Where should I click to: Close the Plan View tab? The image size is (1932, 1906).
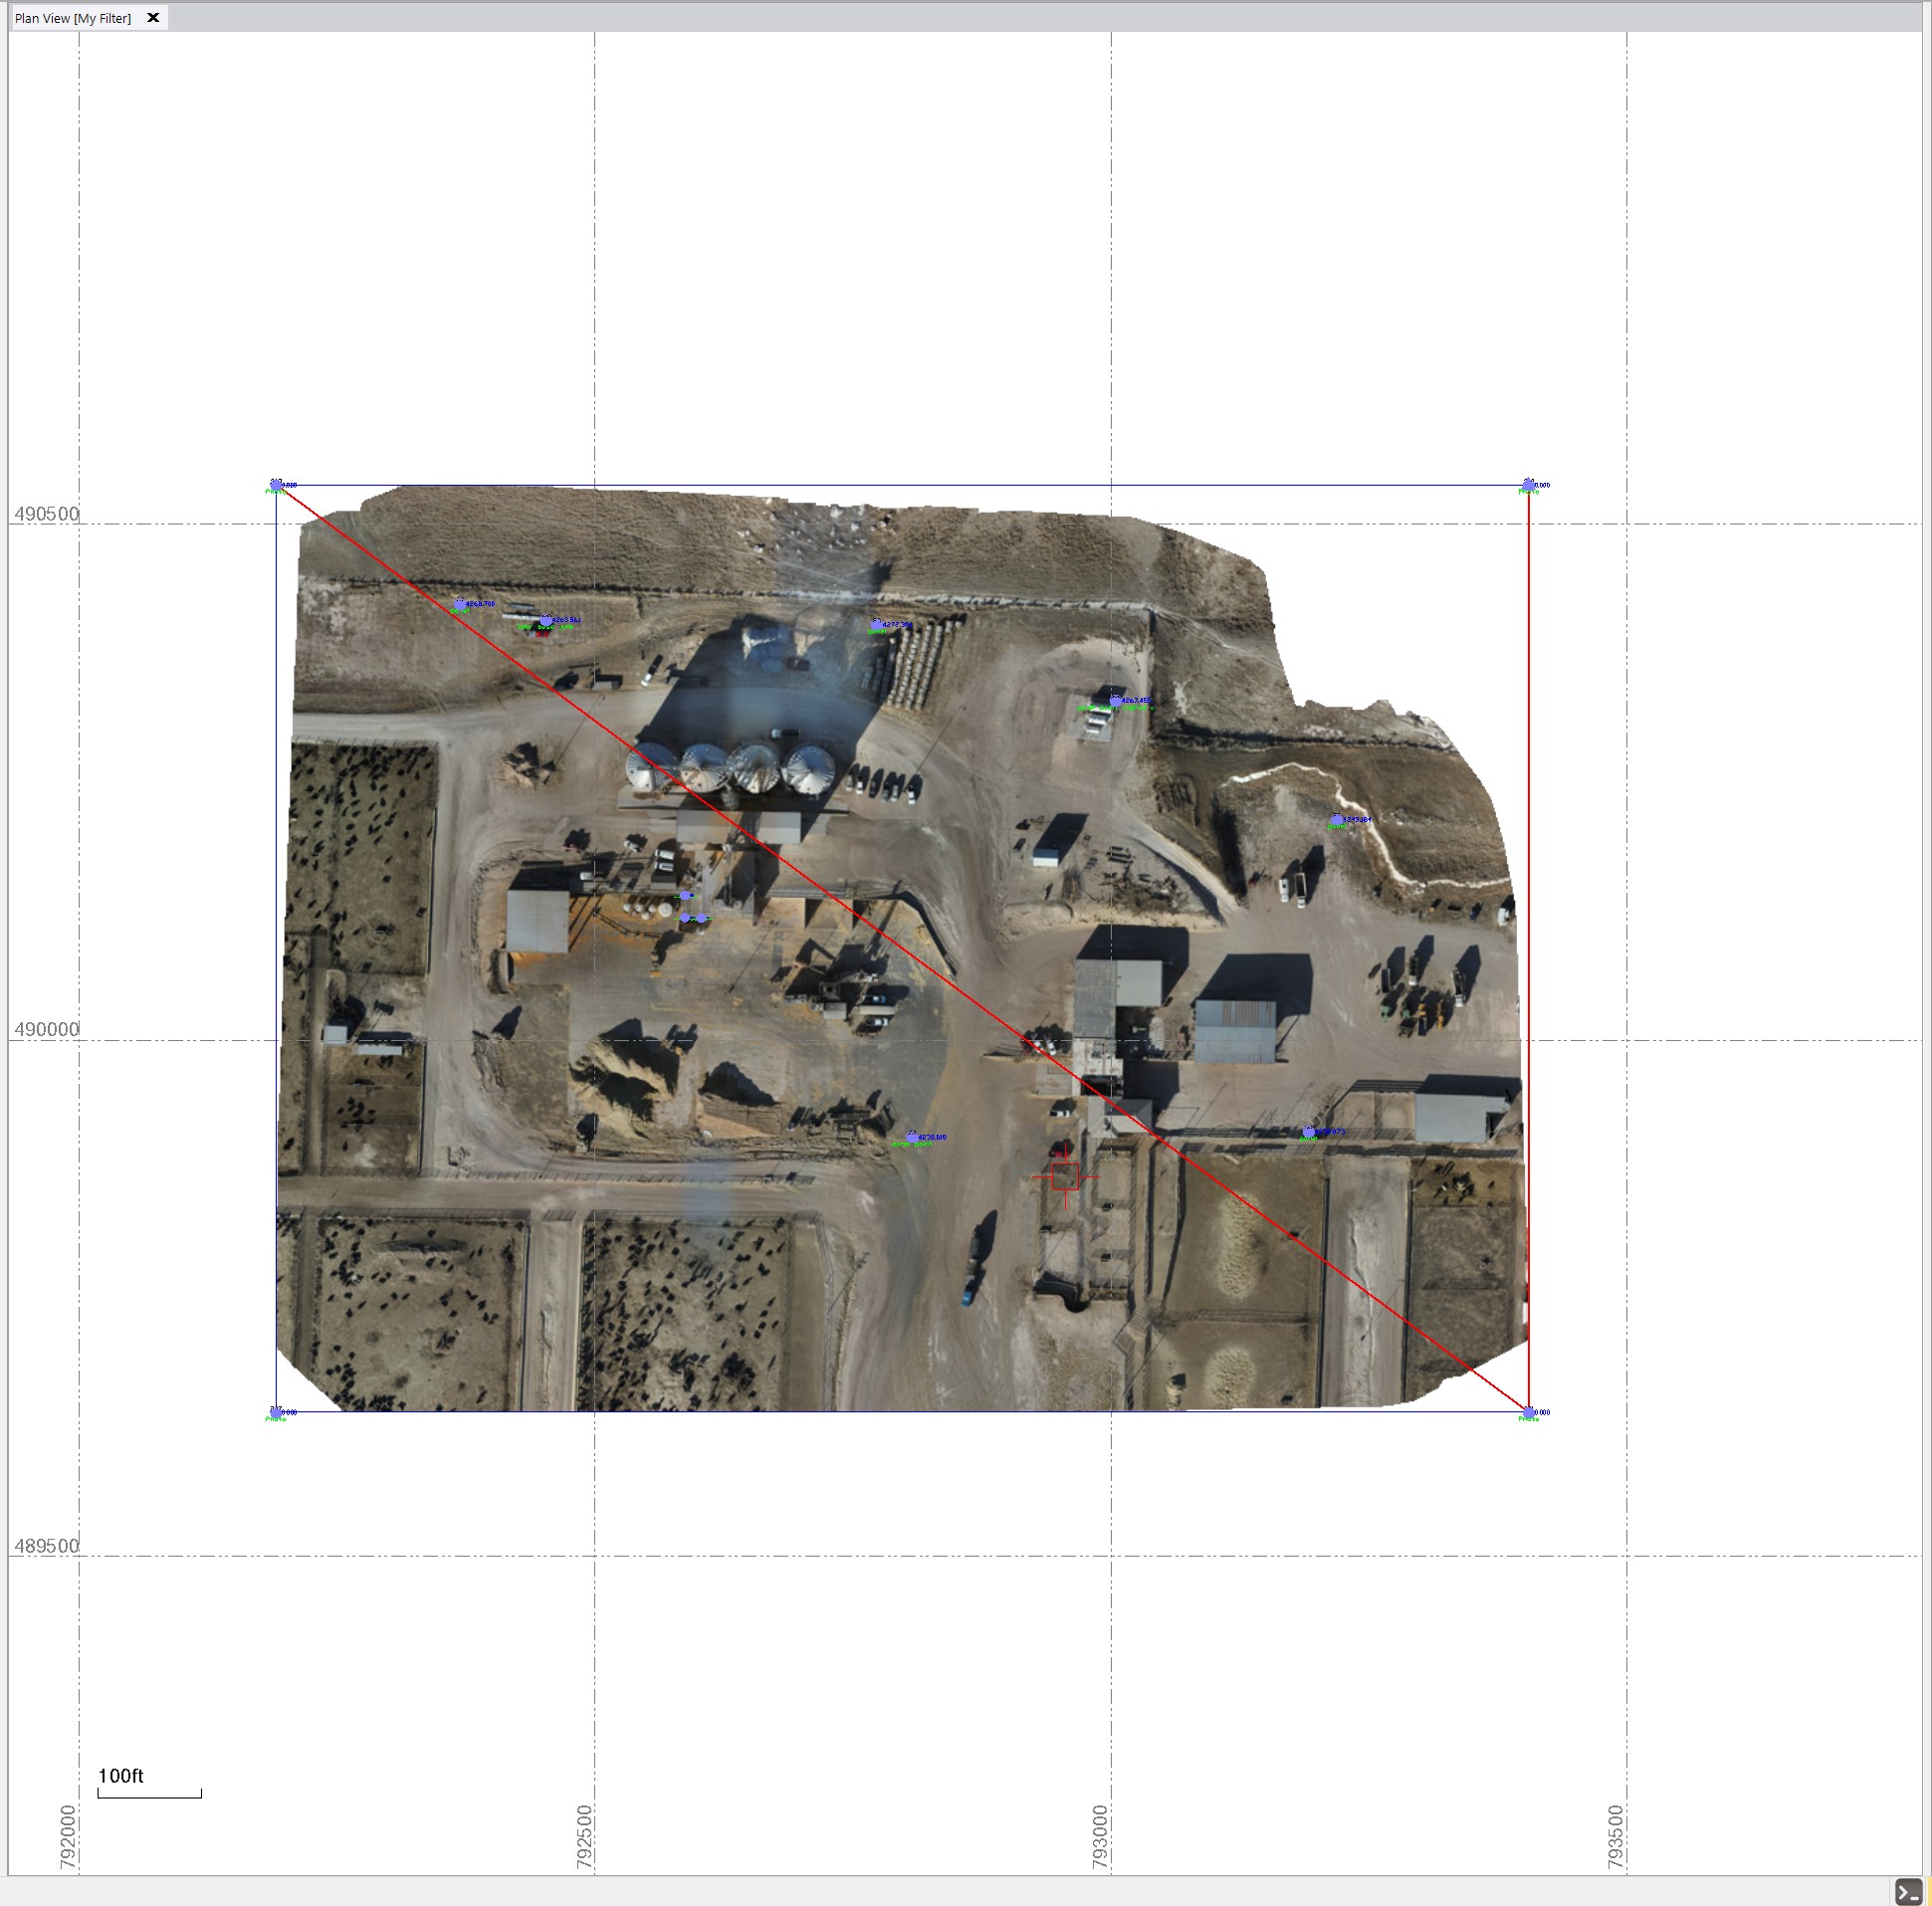pos(153,18)
